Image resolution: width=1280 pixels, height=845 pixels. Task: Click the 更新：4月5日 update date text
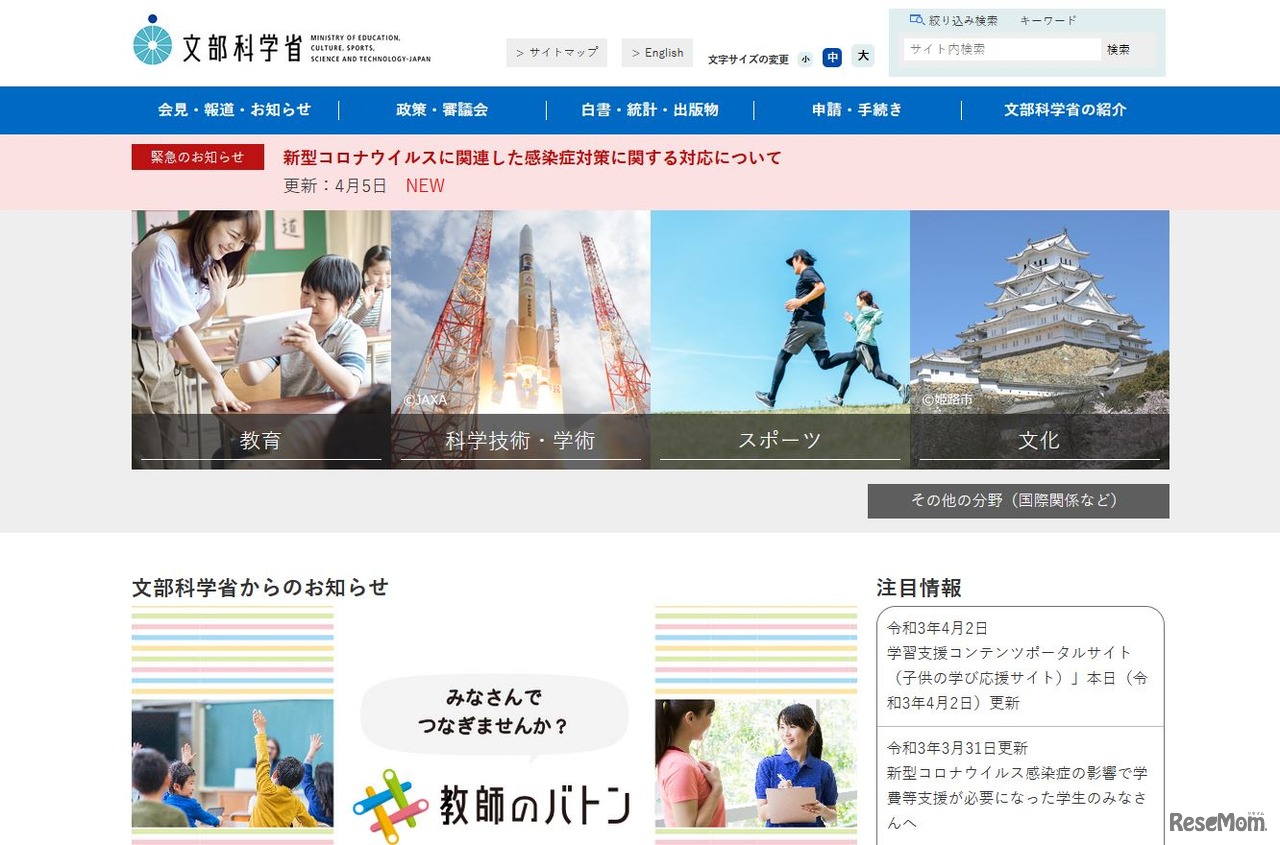click(x=335, y=186)
